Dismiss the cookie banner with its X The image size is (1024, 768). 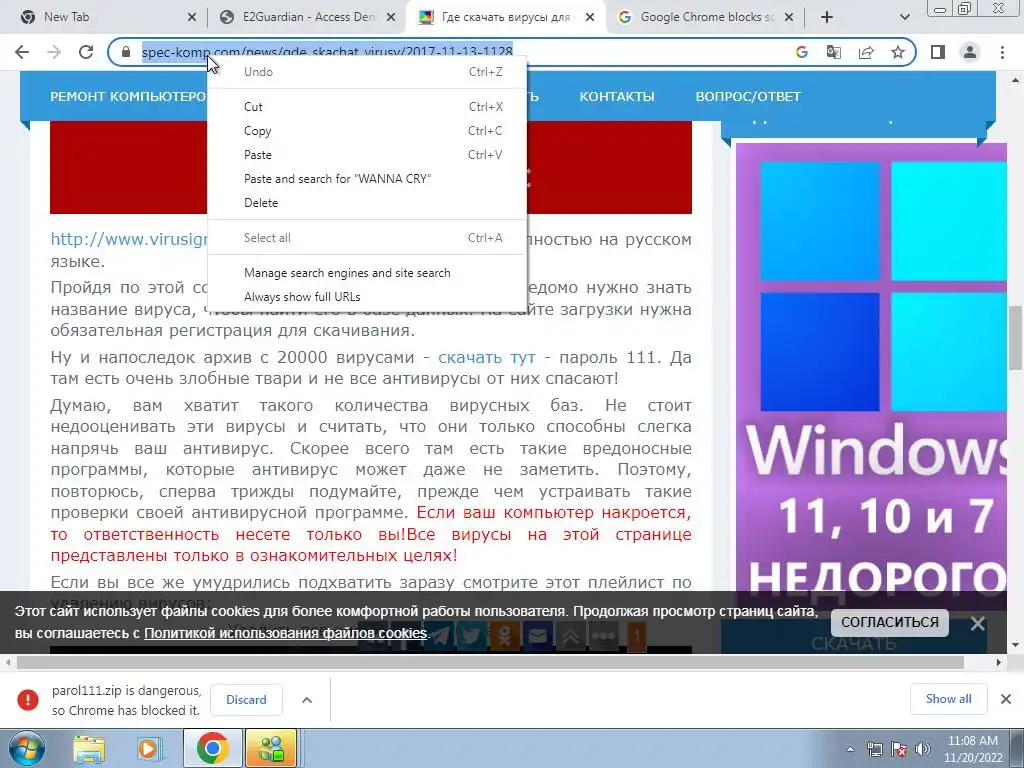[x=978, y=623]
